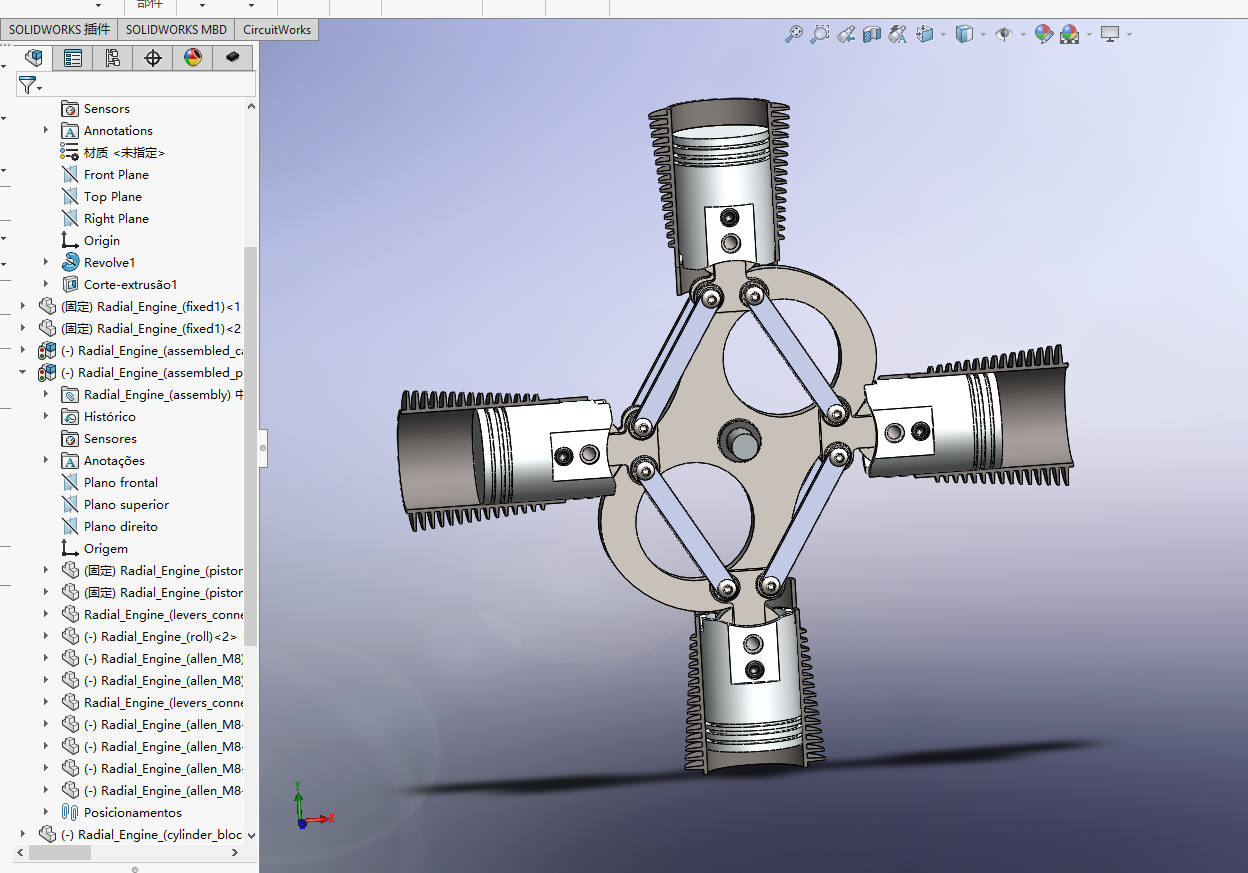Click the tree's vertical scroll down arrow
Screen dimensions: 1248x873
[251, 835]
